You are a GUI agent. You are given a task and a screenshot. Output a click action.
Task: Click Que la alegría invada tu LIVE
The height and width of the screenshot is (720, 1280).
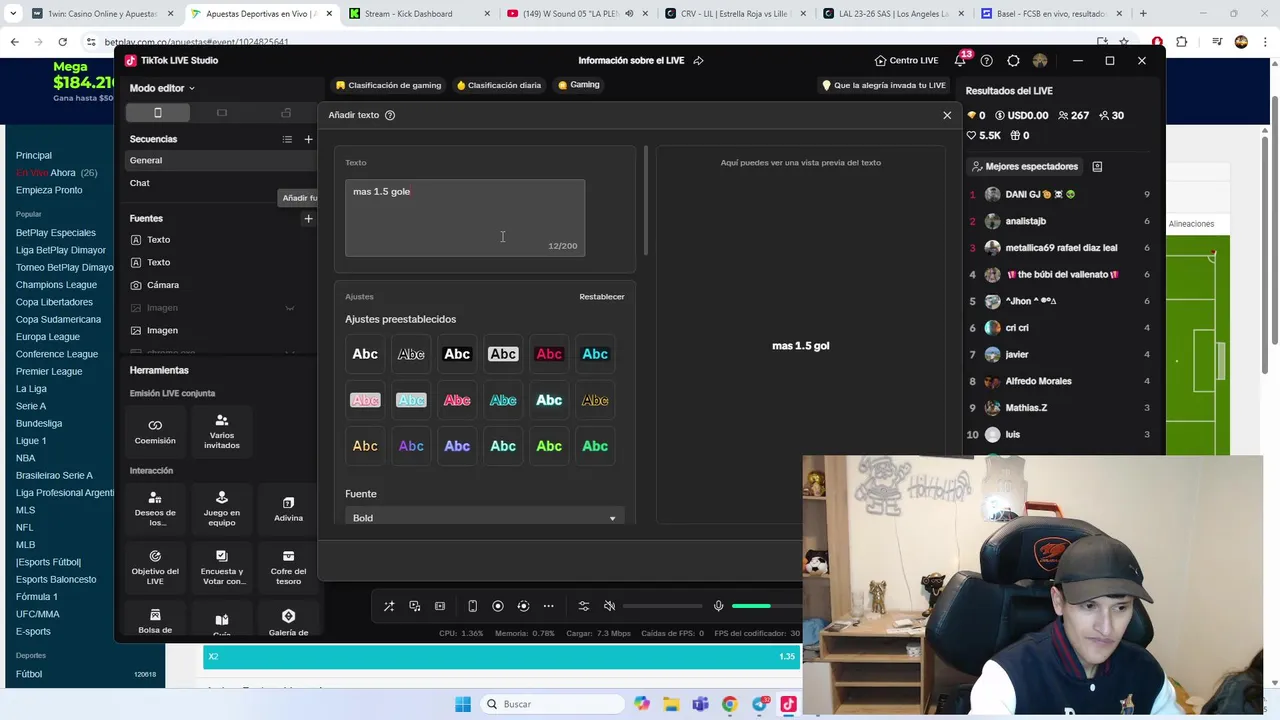pyautogui.click(x=883, y=85)
